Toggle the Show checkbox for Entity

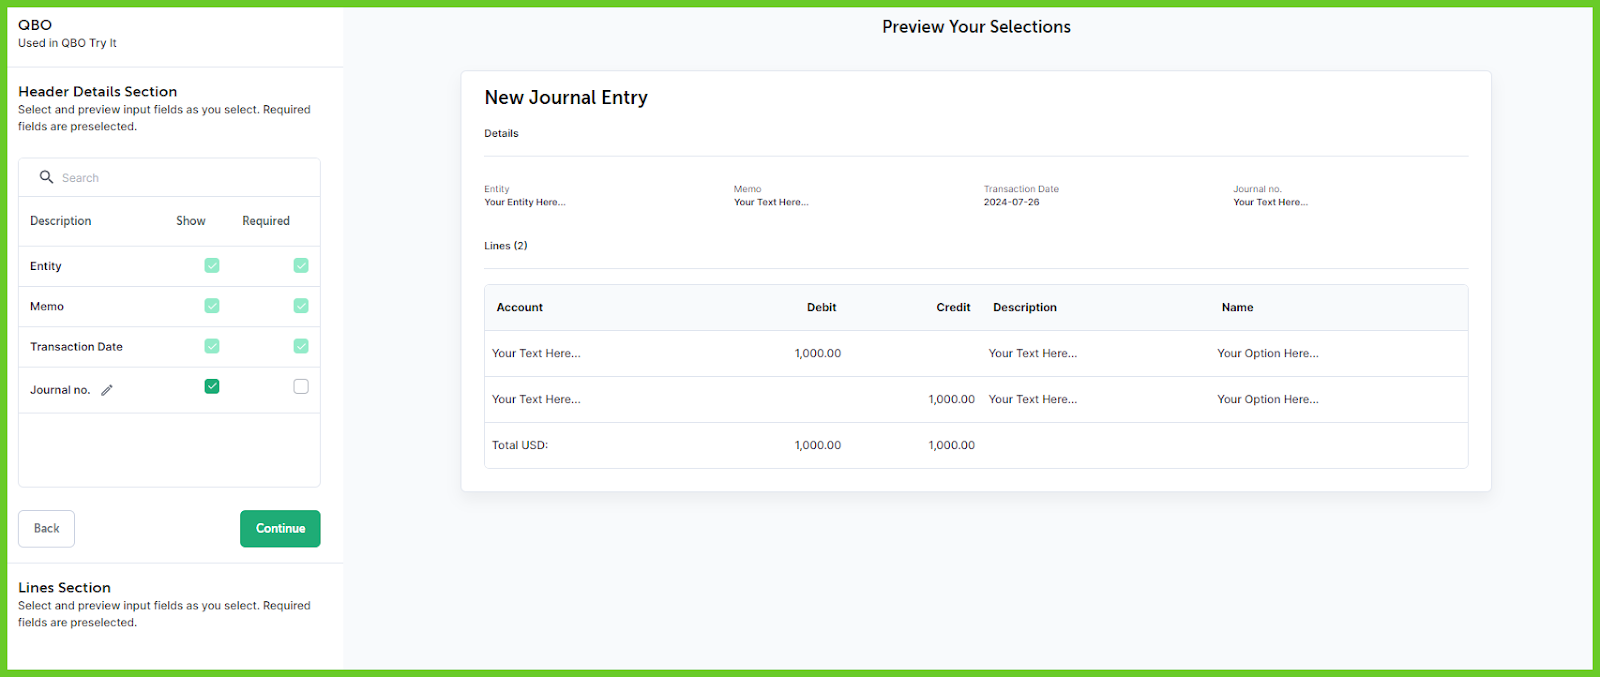click(212, 266)
